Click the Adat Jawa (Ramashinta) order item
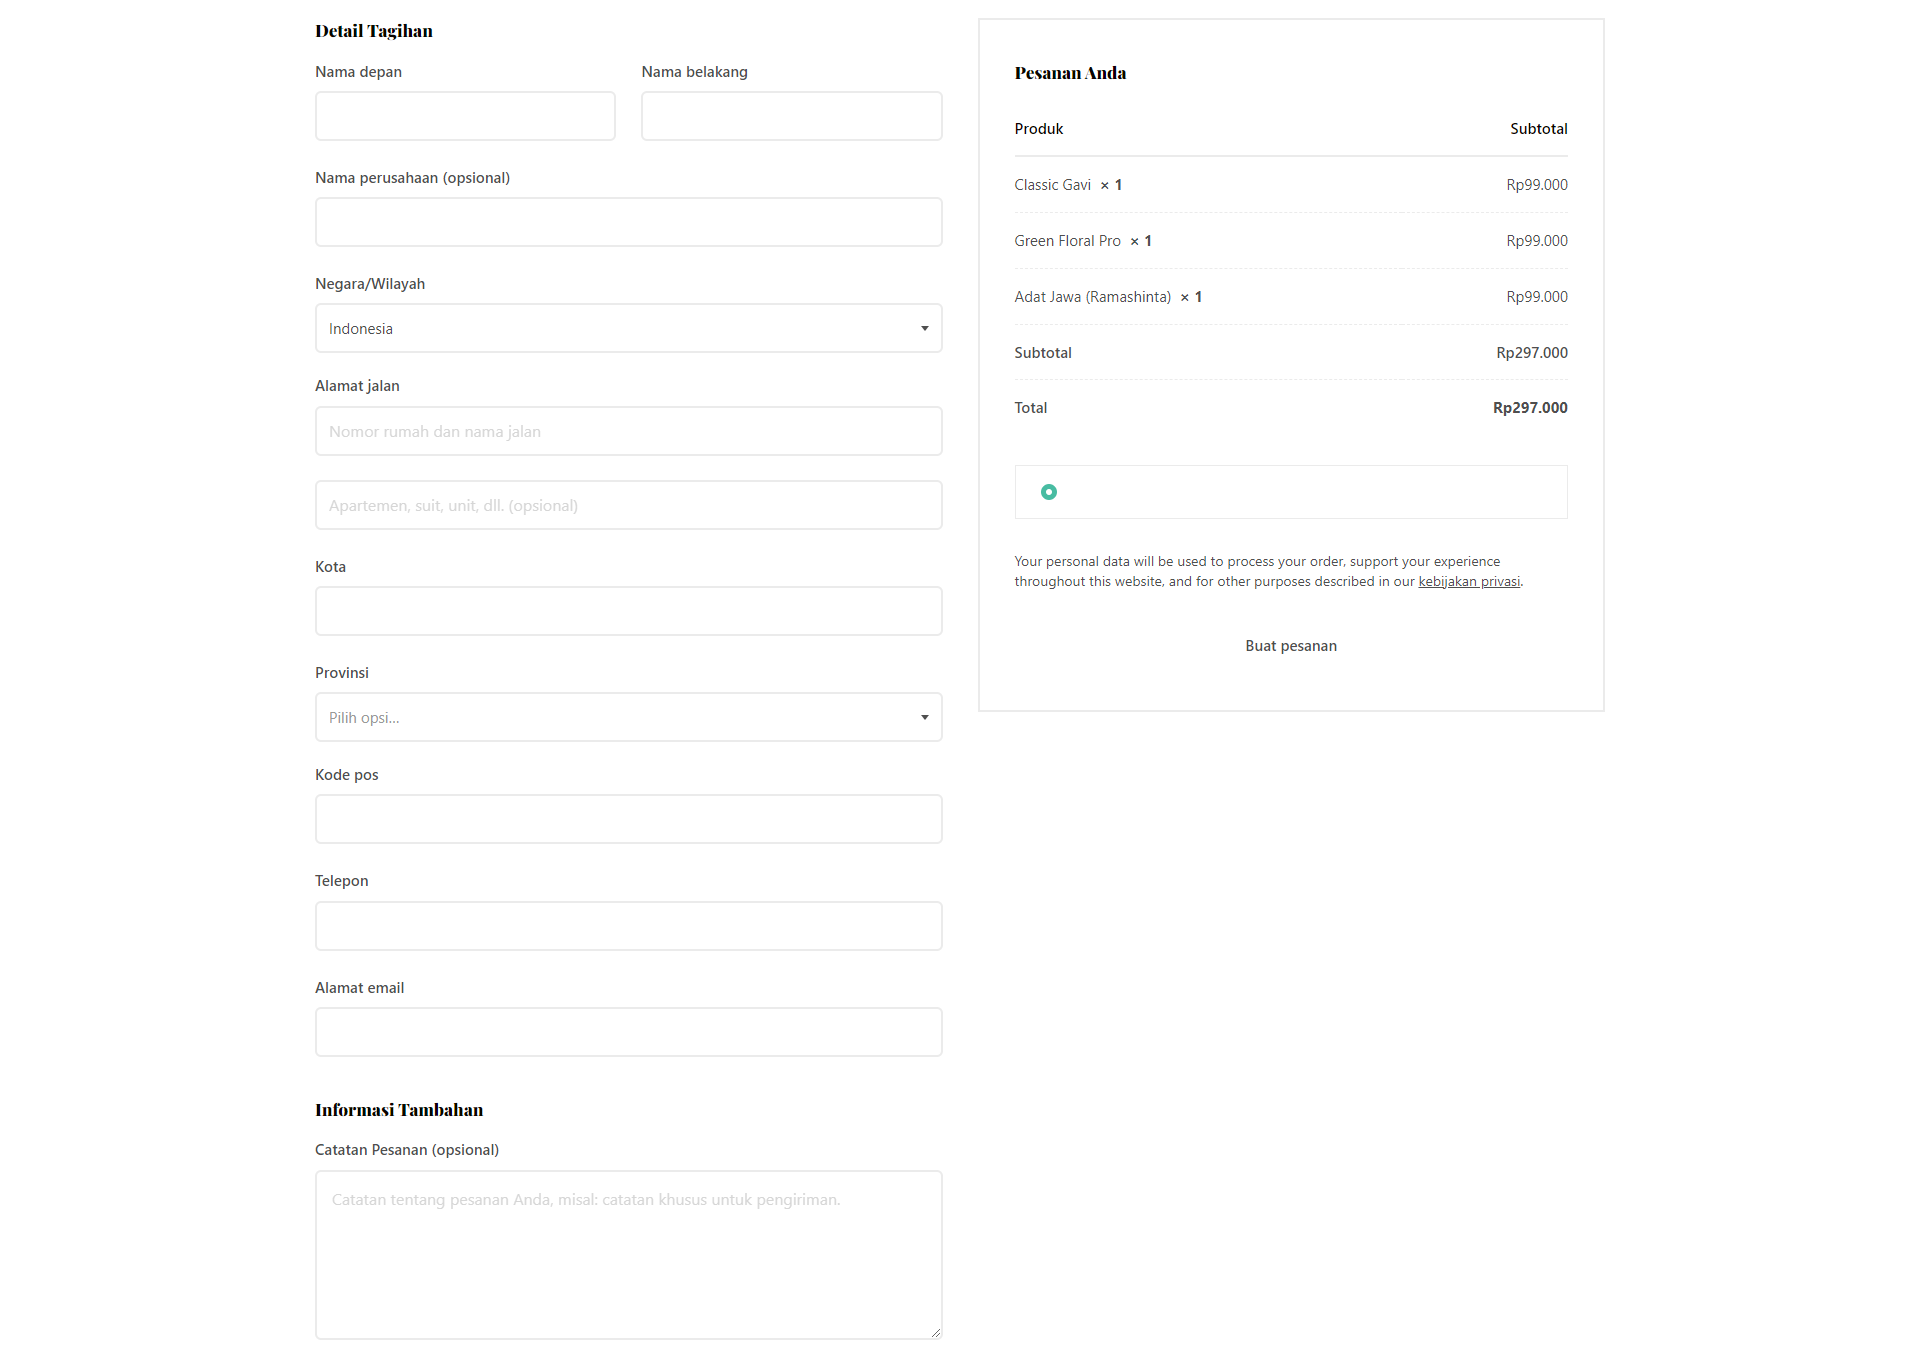Screen dimensions: 1920x1354 tap(1092, 297)
